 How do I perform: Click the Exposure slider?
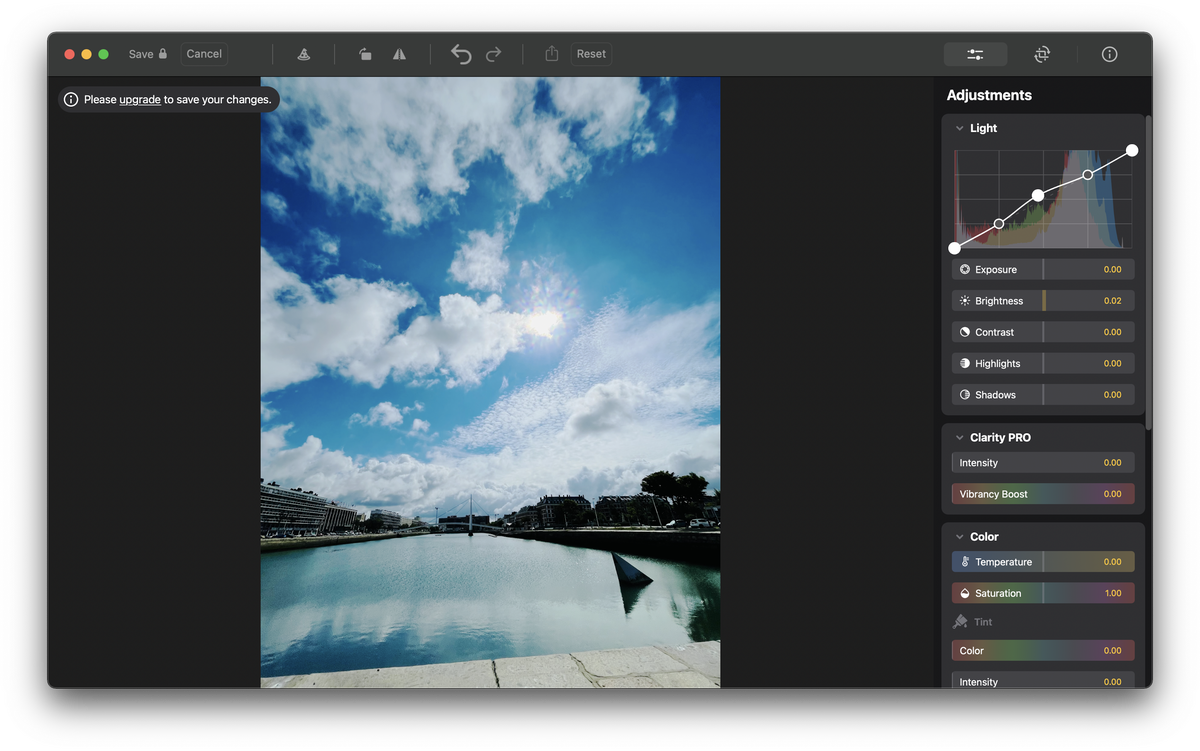[1043, 269]
